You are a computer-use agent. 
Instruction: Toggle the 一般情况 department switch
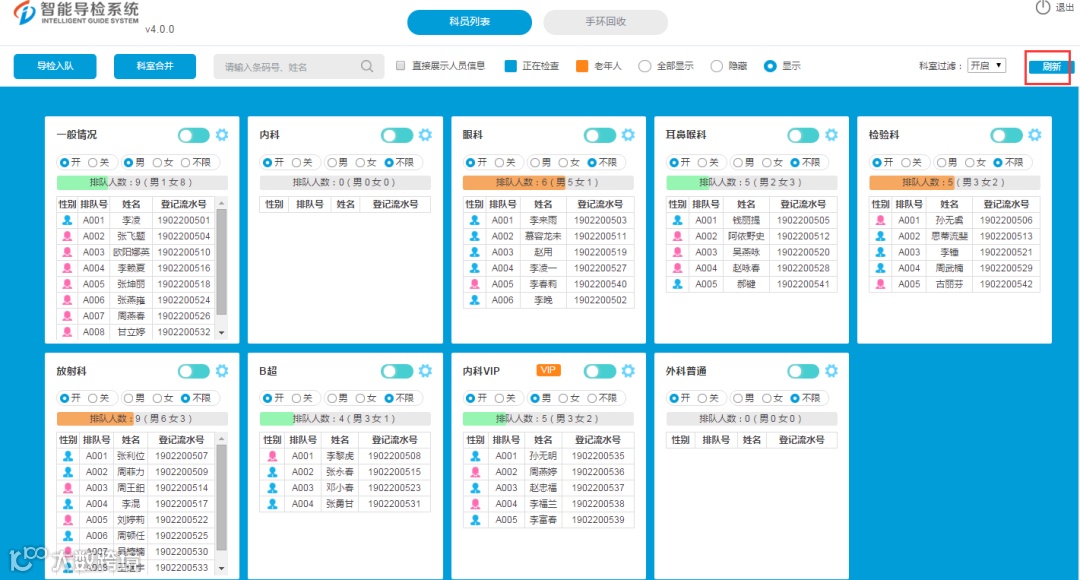click(194, 135)
